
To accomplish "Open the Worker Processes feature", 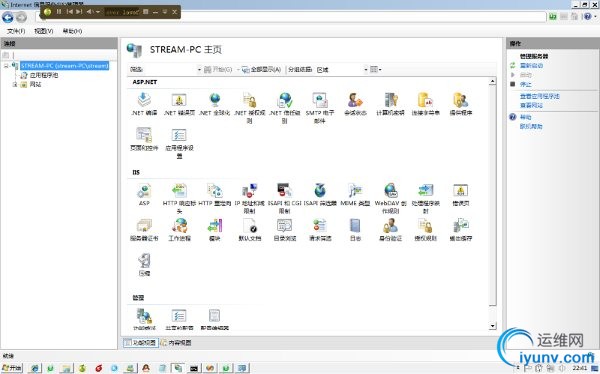I will (x=179, y=226).
